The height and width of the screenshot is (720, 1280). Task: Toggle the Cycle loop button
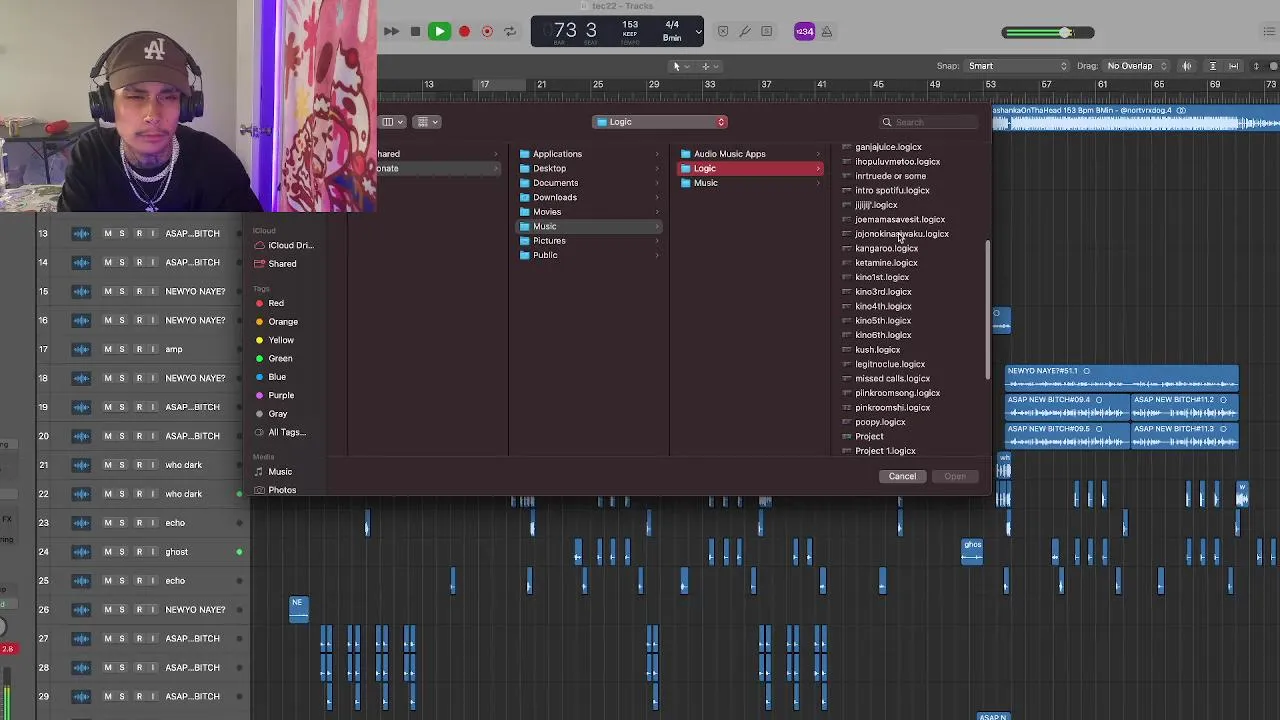(x=510, y=31)
